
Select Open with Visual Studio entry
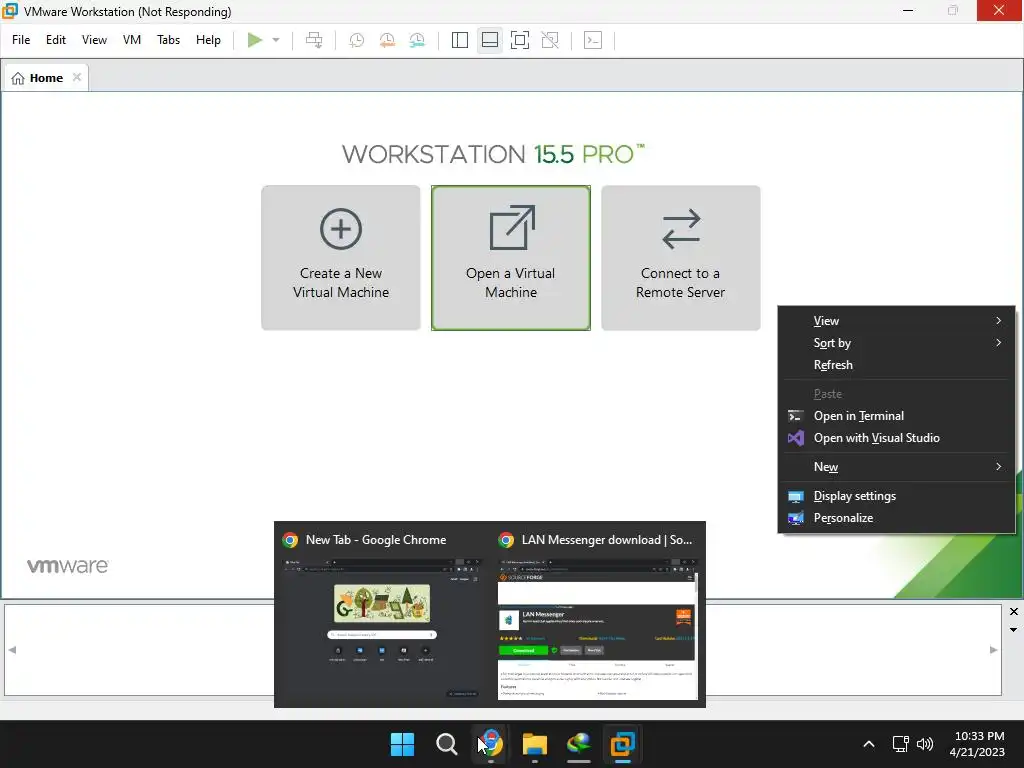896,438
